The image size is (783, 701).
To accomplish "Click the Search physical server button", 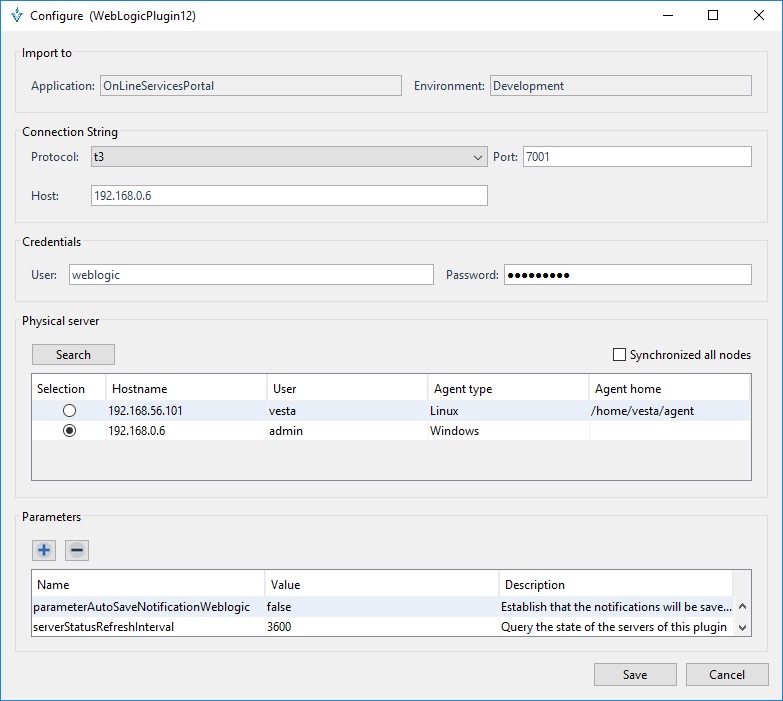I will click(73, 354).
